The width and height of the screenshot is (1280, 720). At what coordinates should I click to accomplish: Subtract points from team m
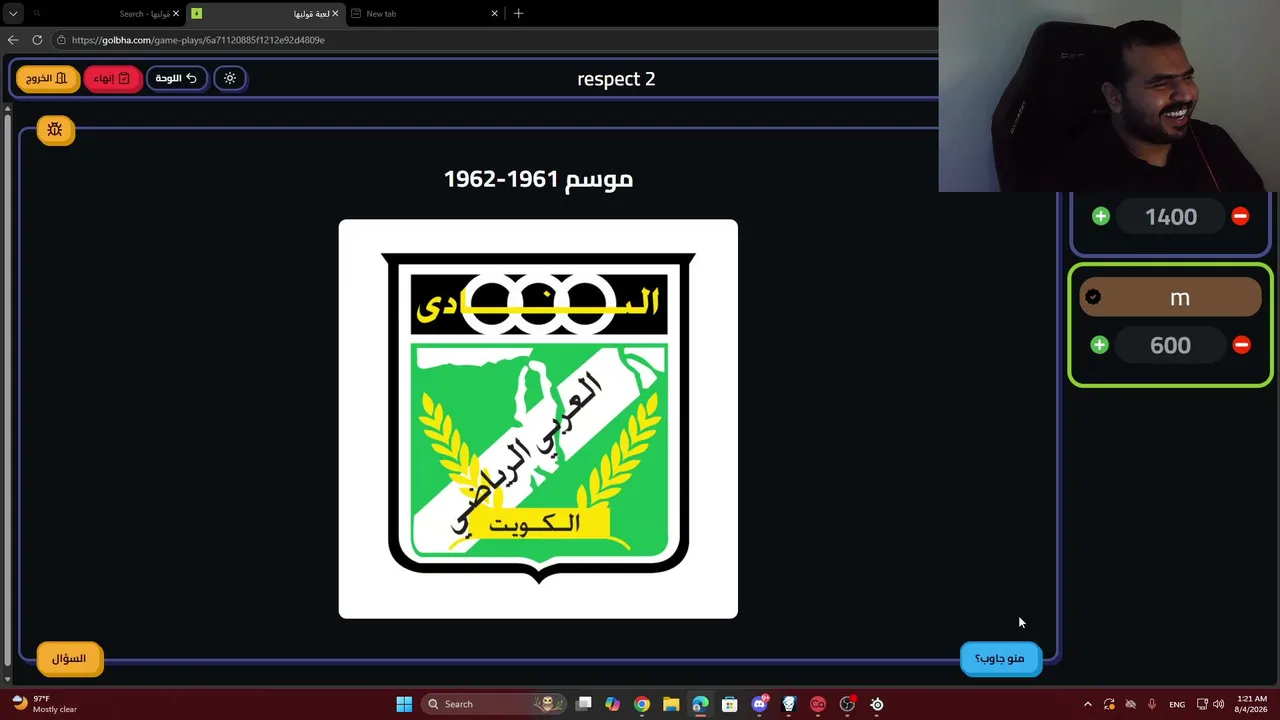point(1241,345)
